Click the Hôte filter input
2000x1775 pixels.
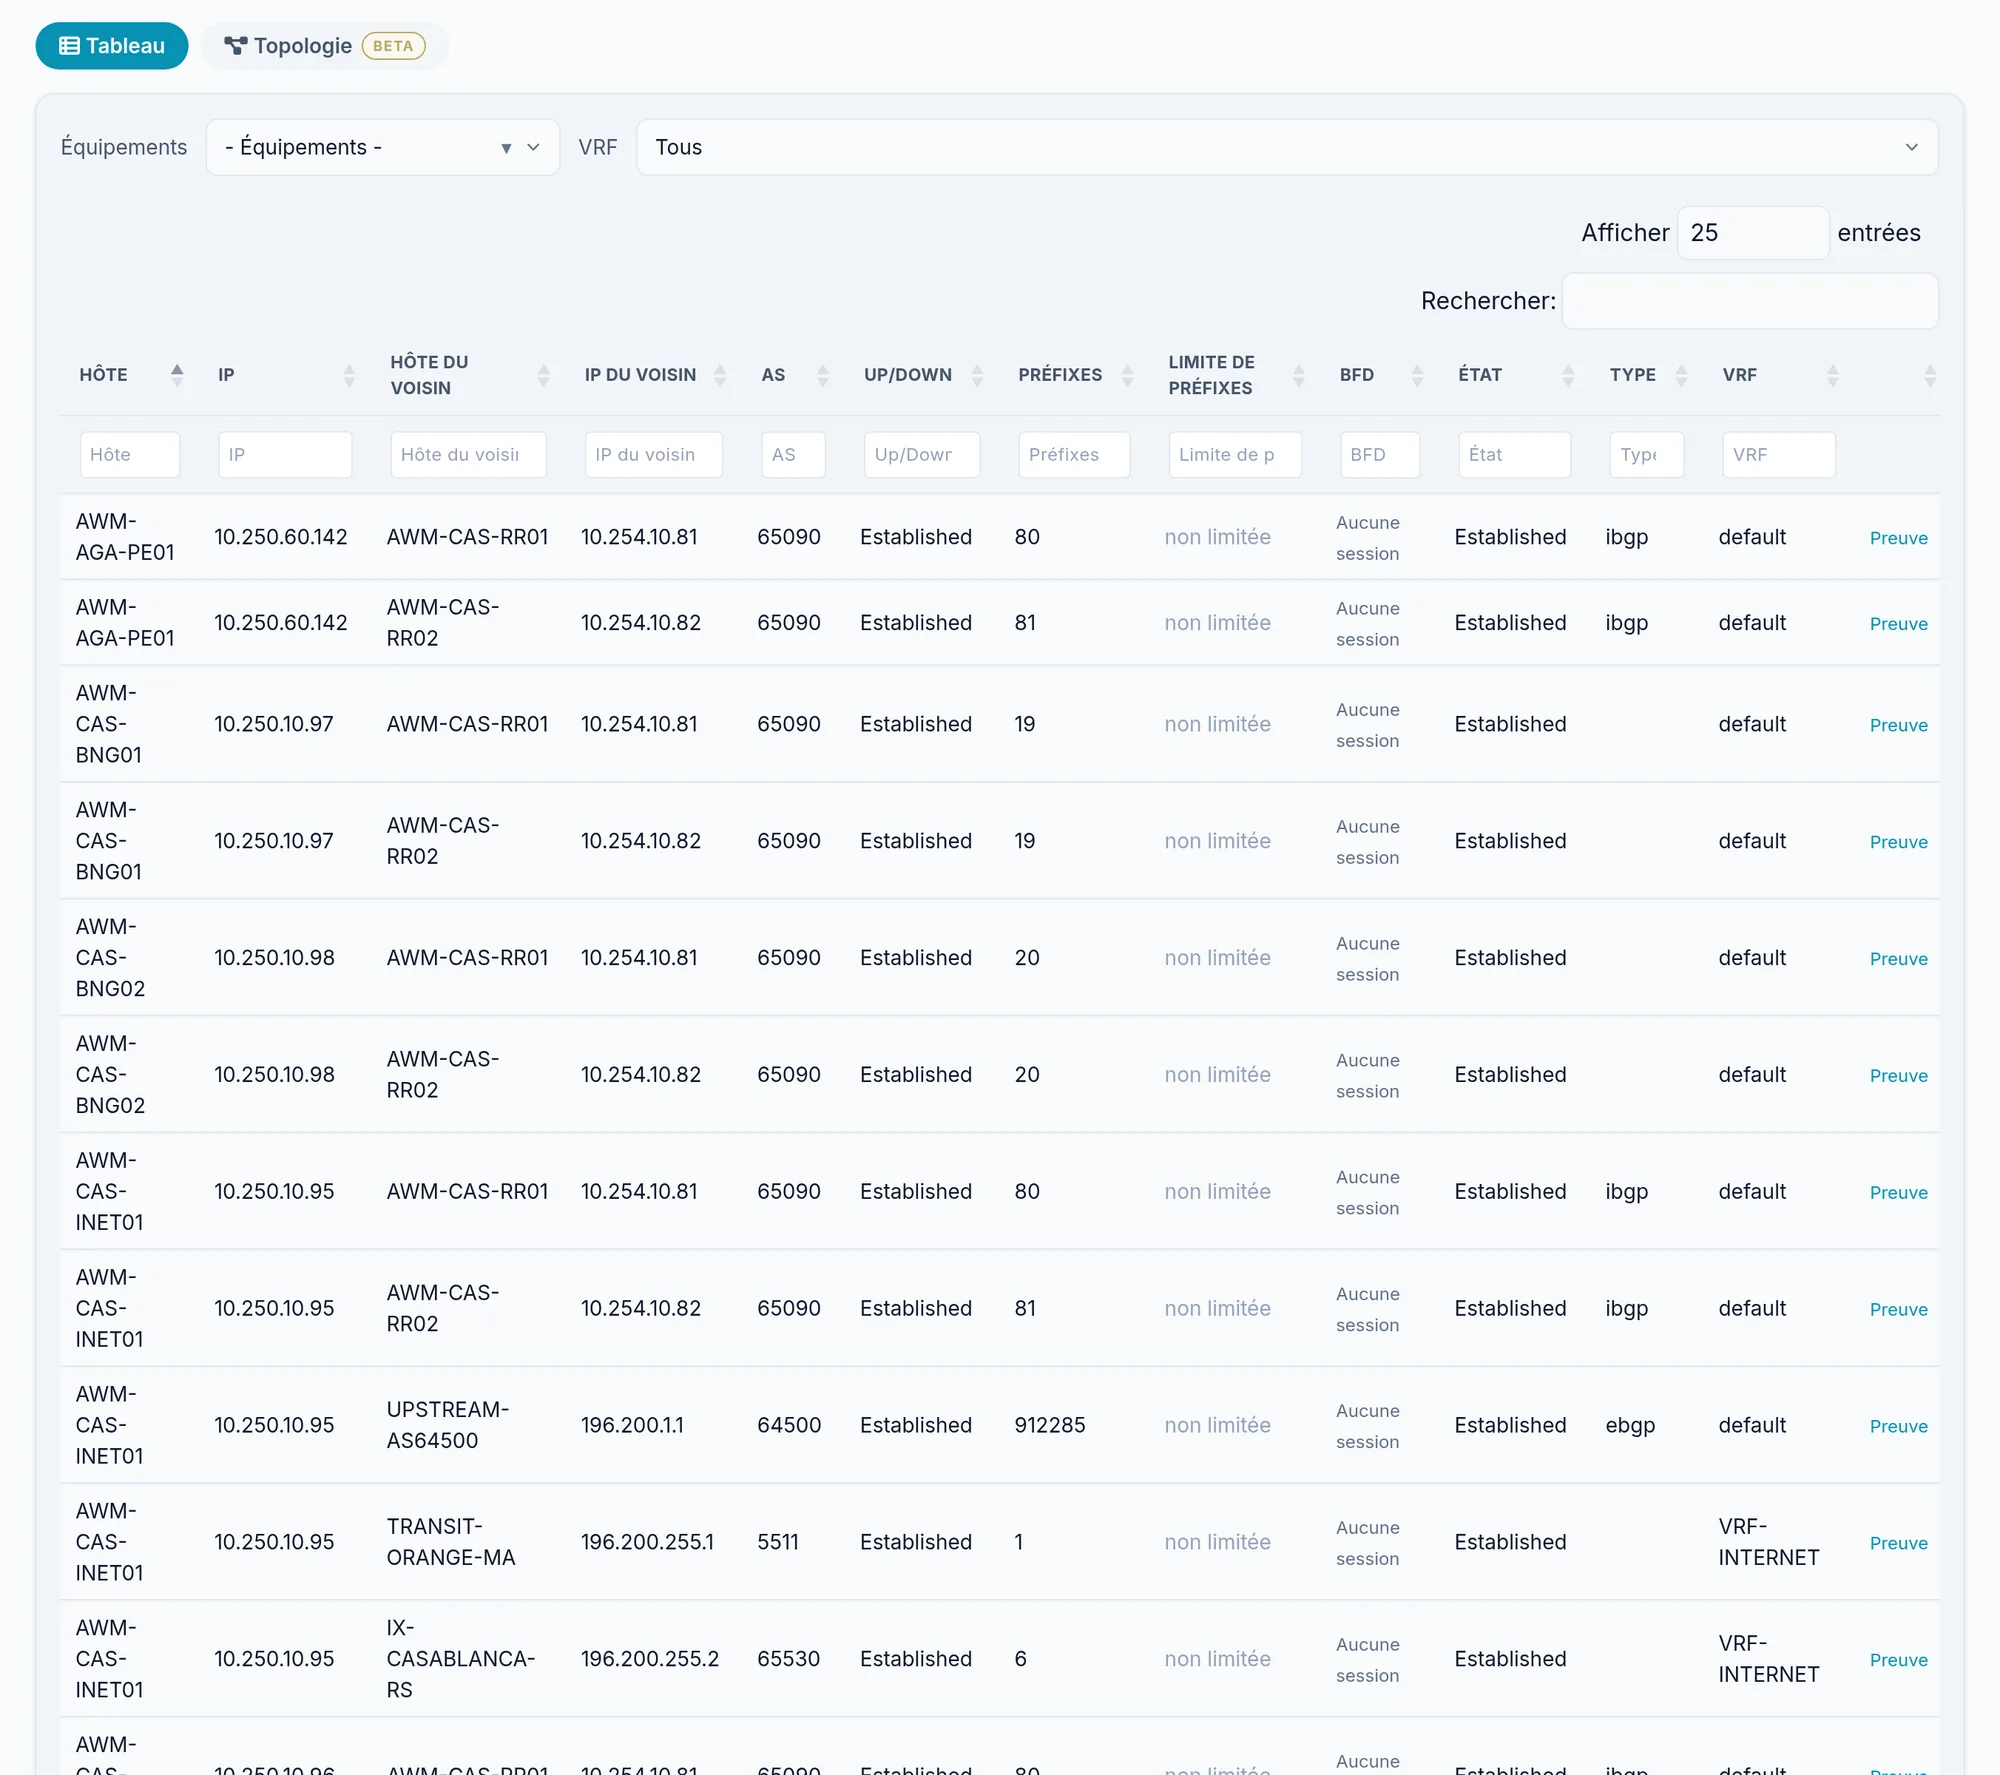[x=130, y=455]
